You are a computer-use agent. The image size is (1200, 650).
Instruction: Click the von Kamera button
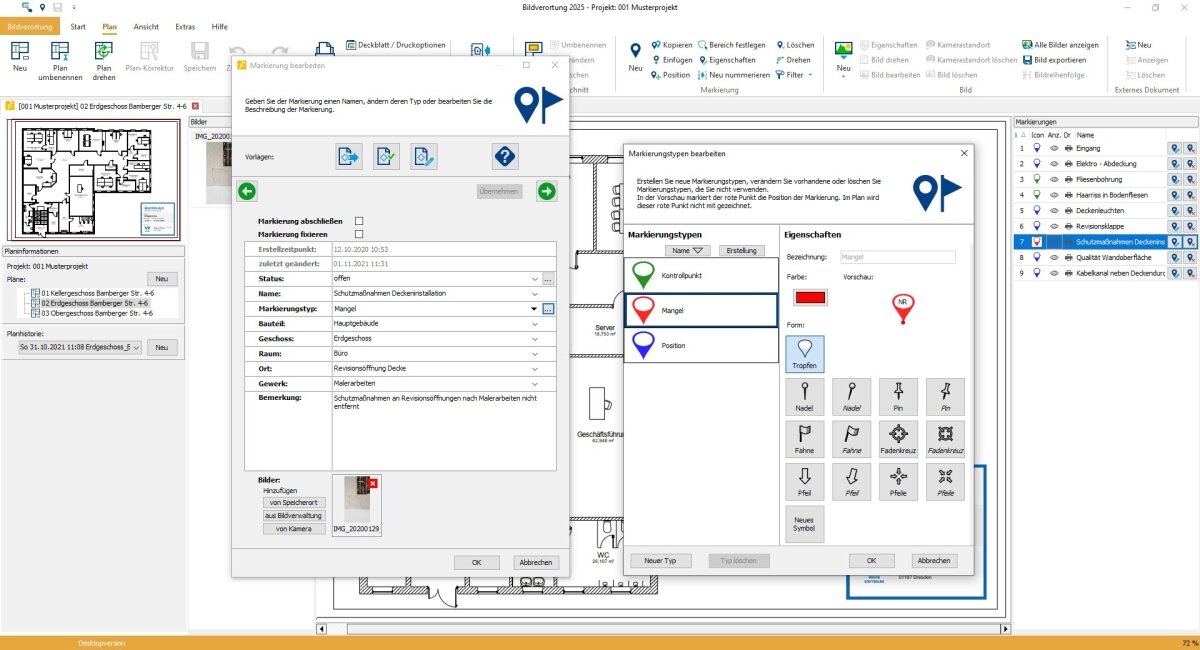[x=294, y=528]
